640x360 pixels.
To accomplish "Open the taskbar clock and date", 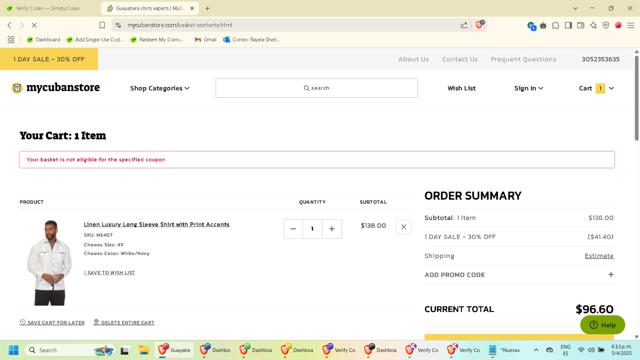I will 621,350.
